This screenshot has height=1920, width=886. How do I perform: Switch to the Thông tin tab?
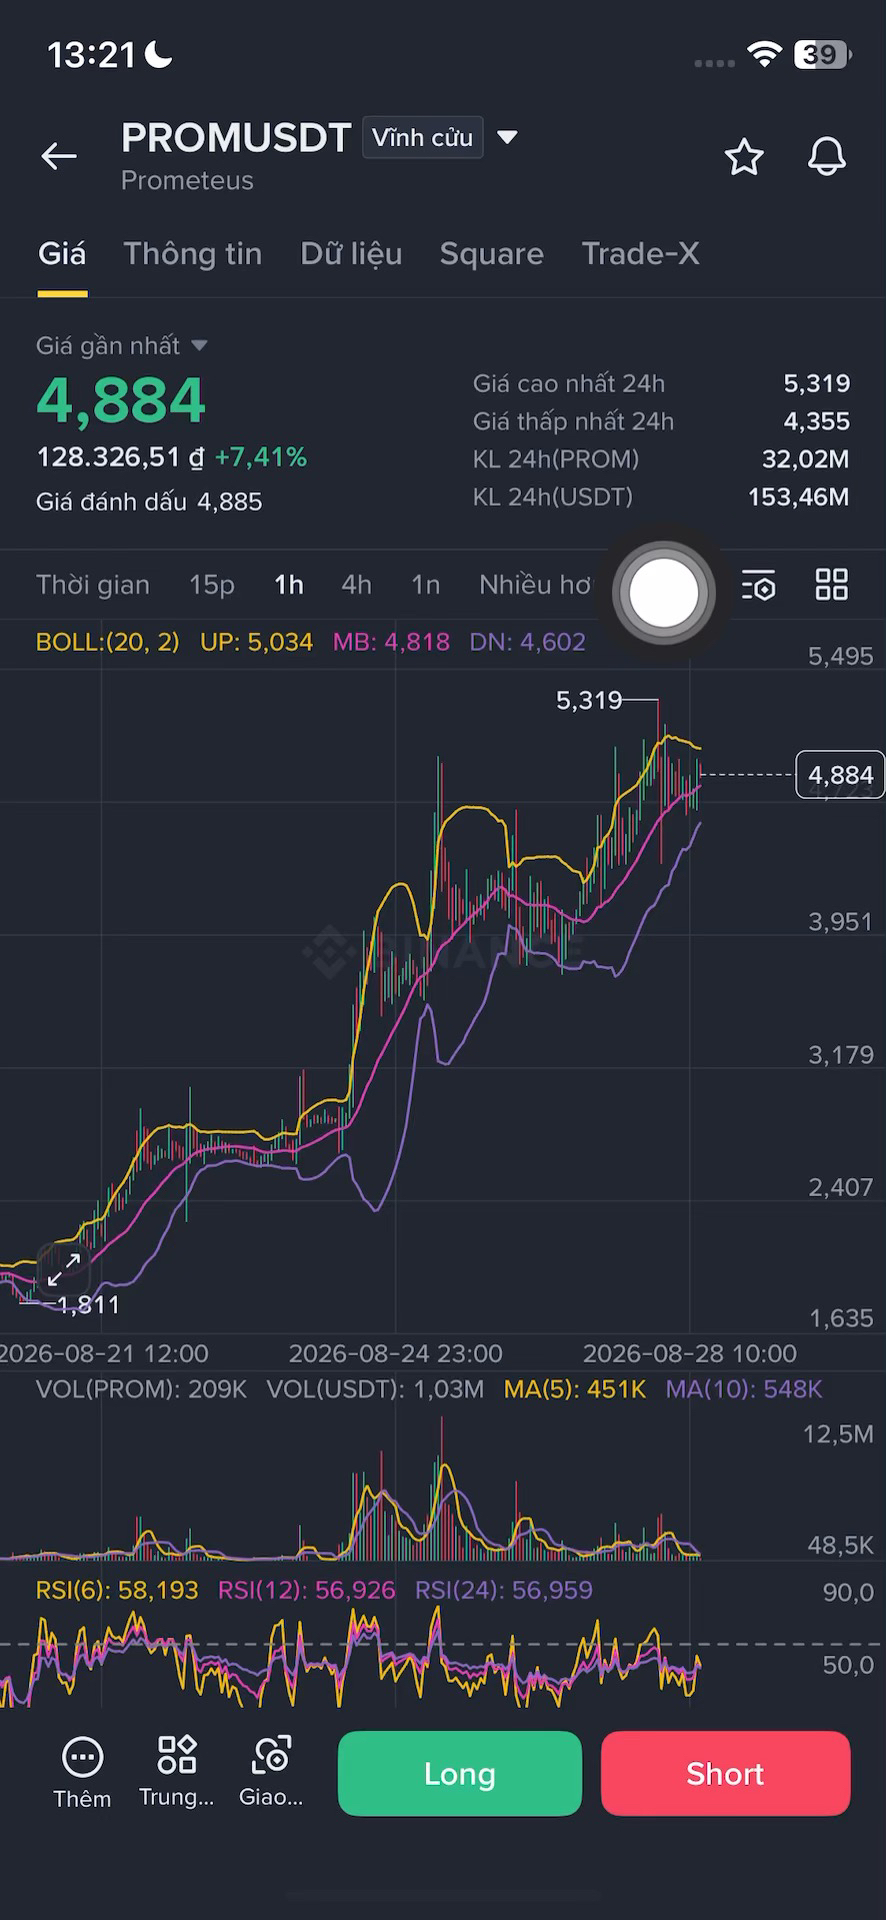point(193,254)
